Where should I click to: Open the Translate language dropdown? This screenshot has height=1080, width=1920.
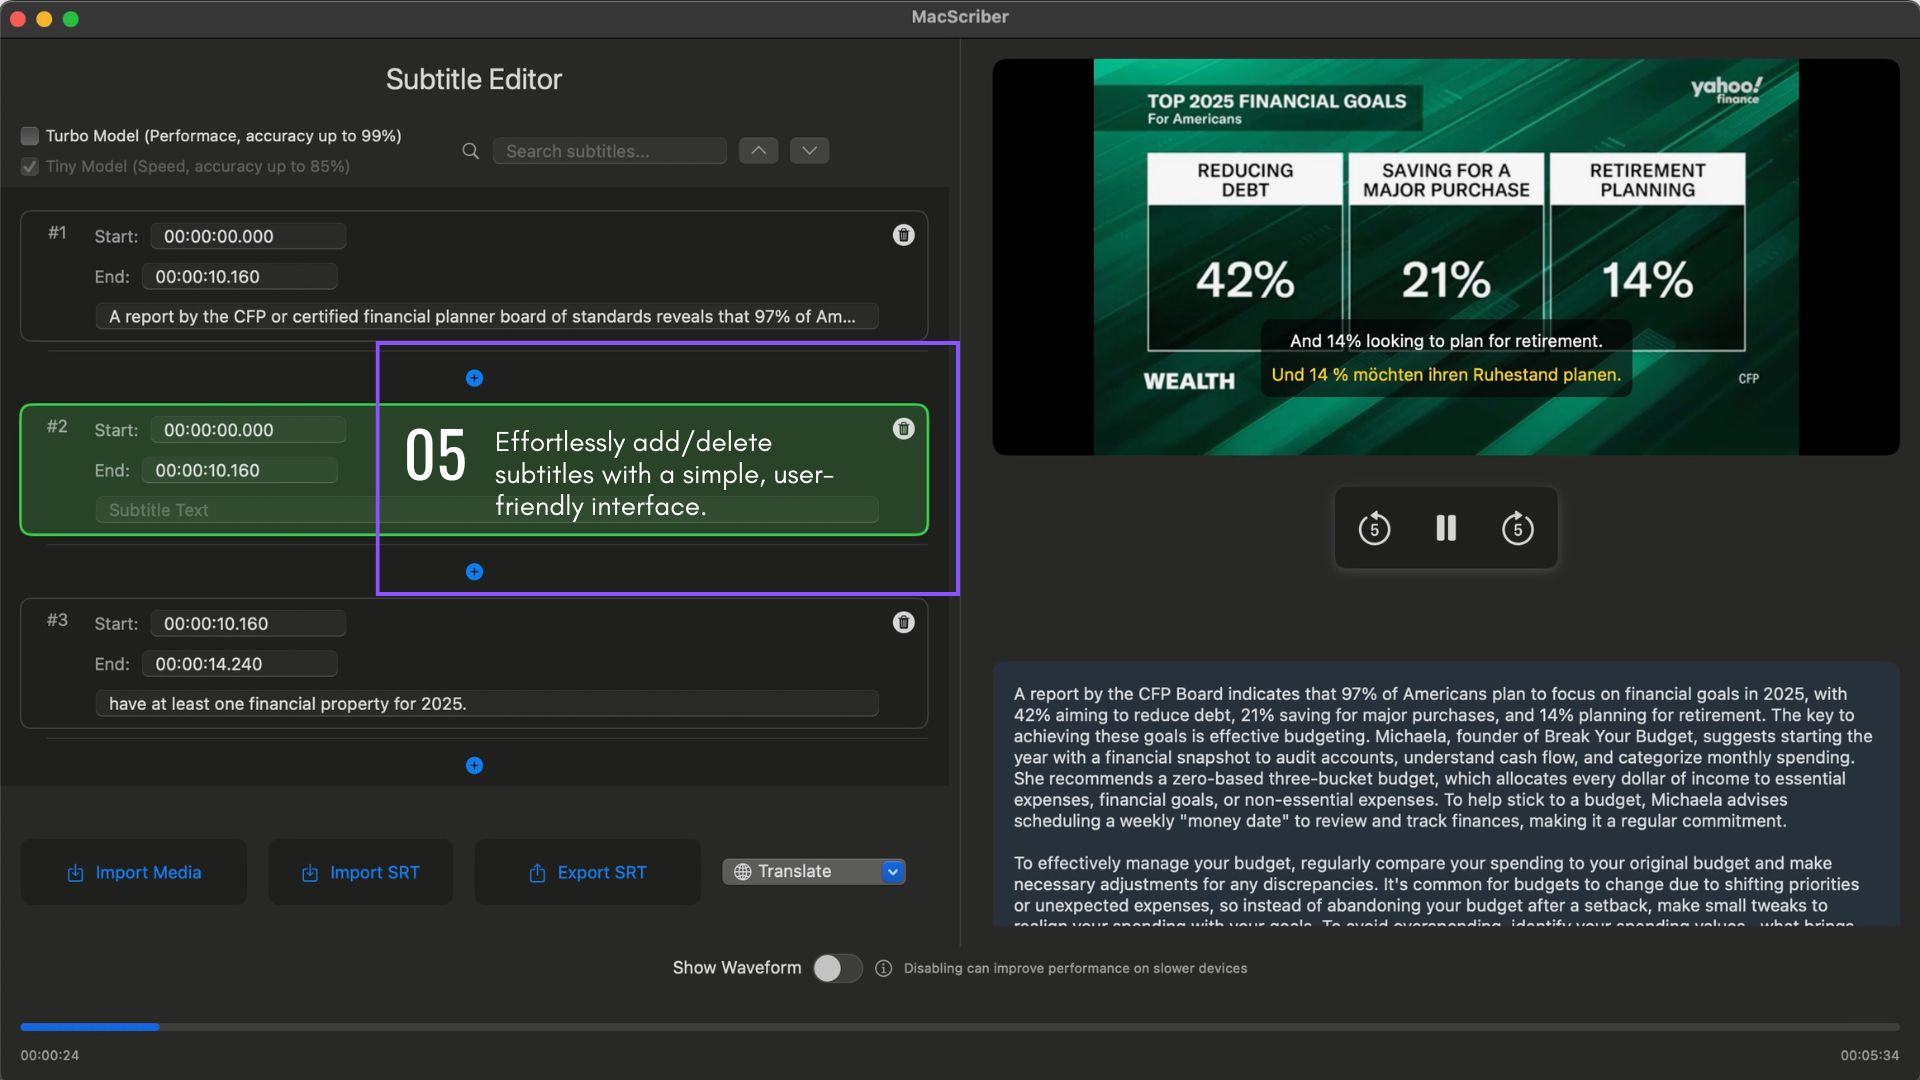[x=892, y=872]
